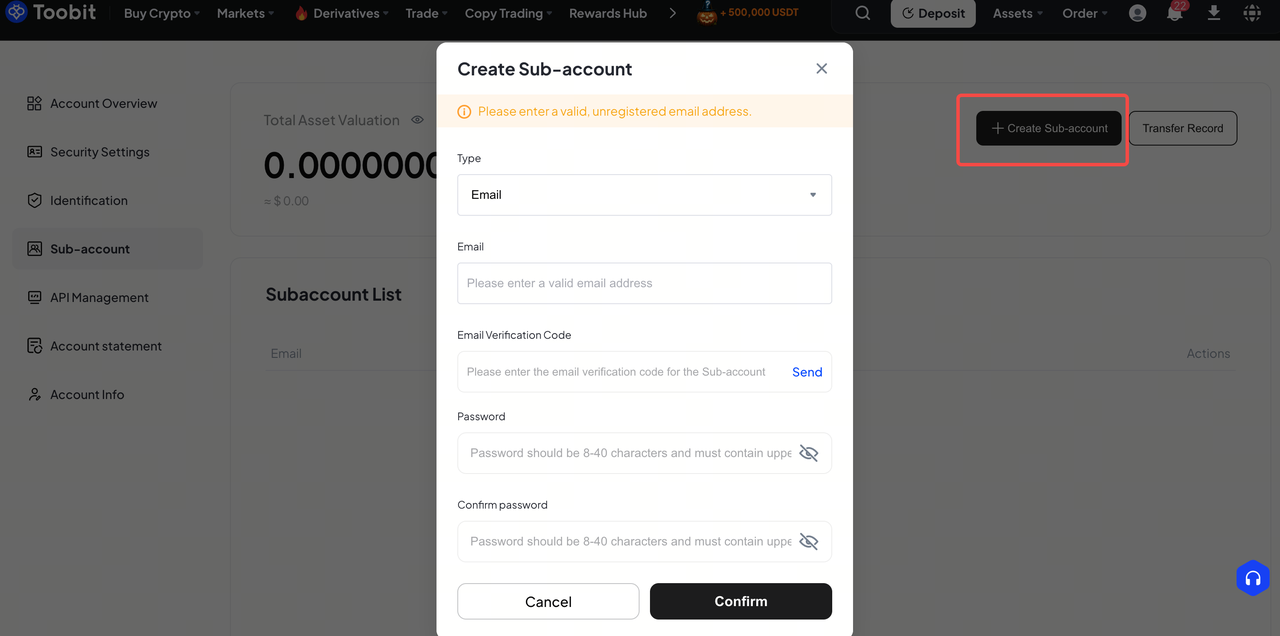1280x636 pixels.
Task: Toggle Confirm password visibility eye
Action: click(x=809, y=541)
